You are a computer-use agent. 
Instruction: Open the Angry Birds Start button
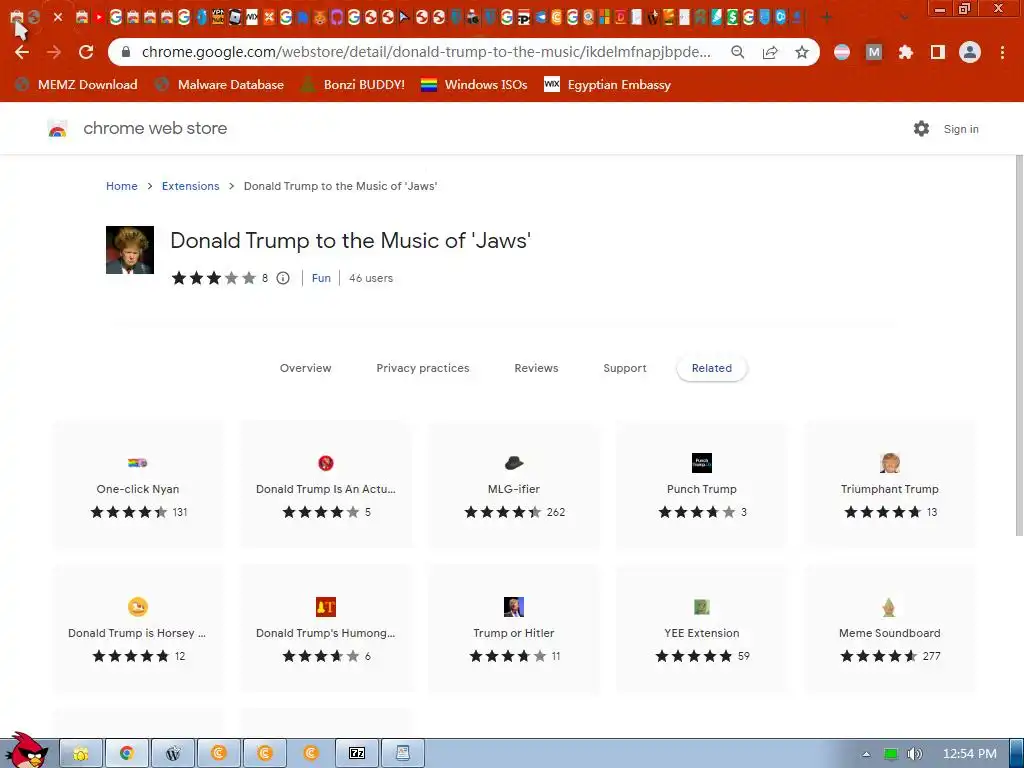pos(26,750)
